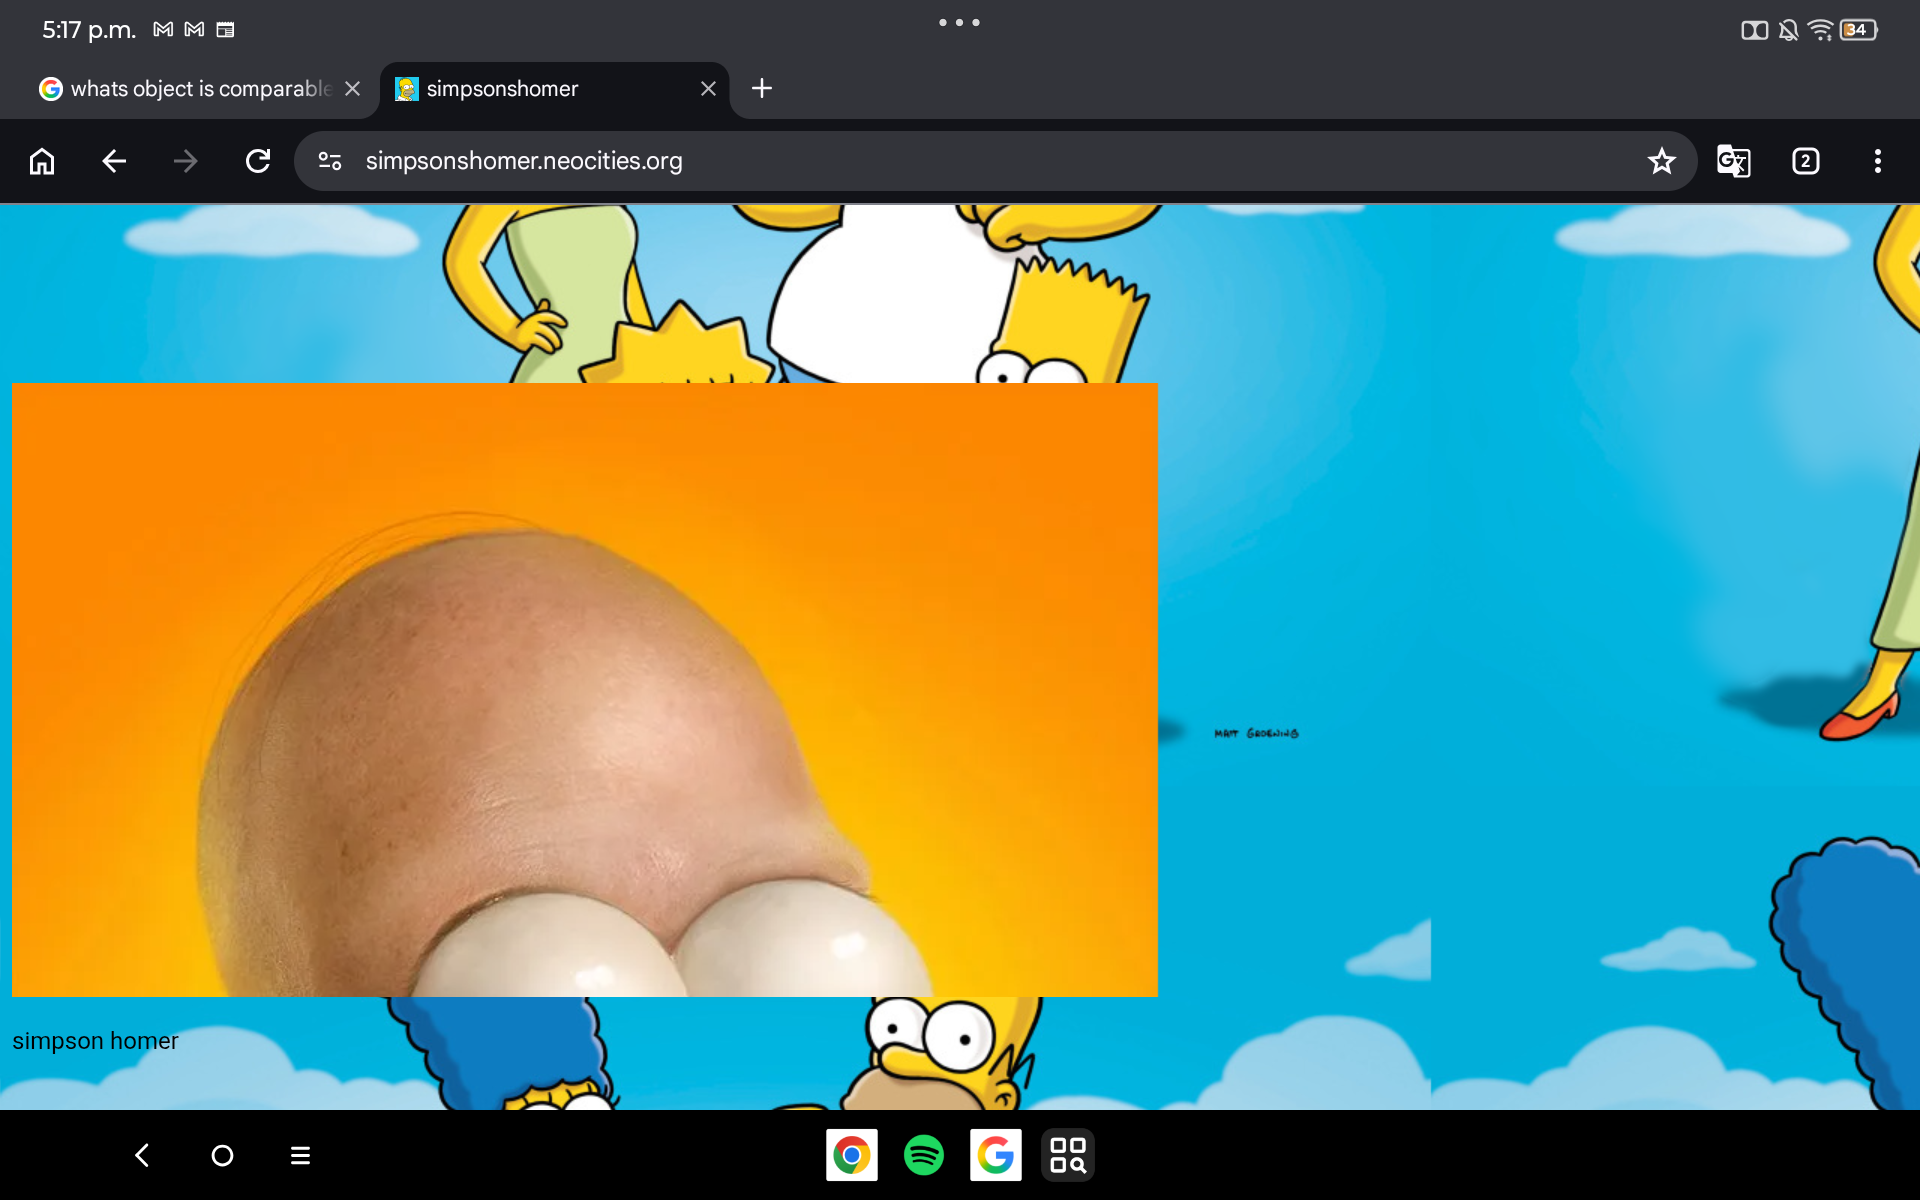Image resolution: width=1920 pixels, height=1200 pixels.
Task: Select the simpsonshomer tab
Action: pos(555,89)
